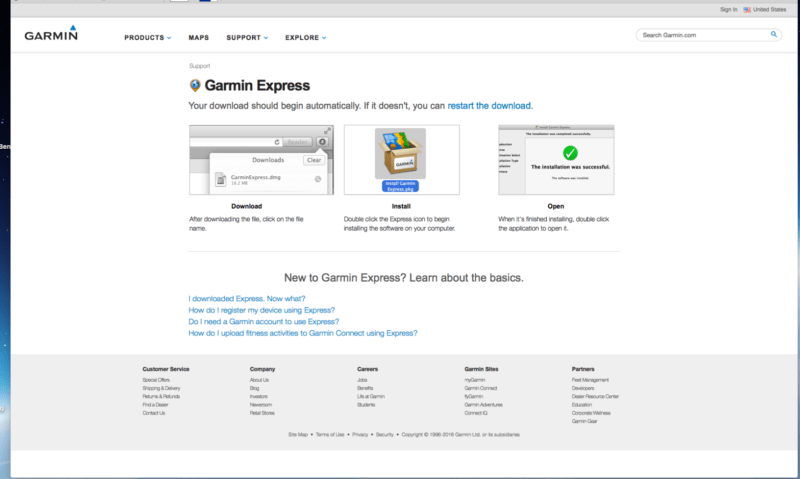Open the Products dropdown menu
The image size is (800, 479).
[147, 38]
